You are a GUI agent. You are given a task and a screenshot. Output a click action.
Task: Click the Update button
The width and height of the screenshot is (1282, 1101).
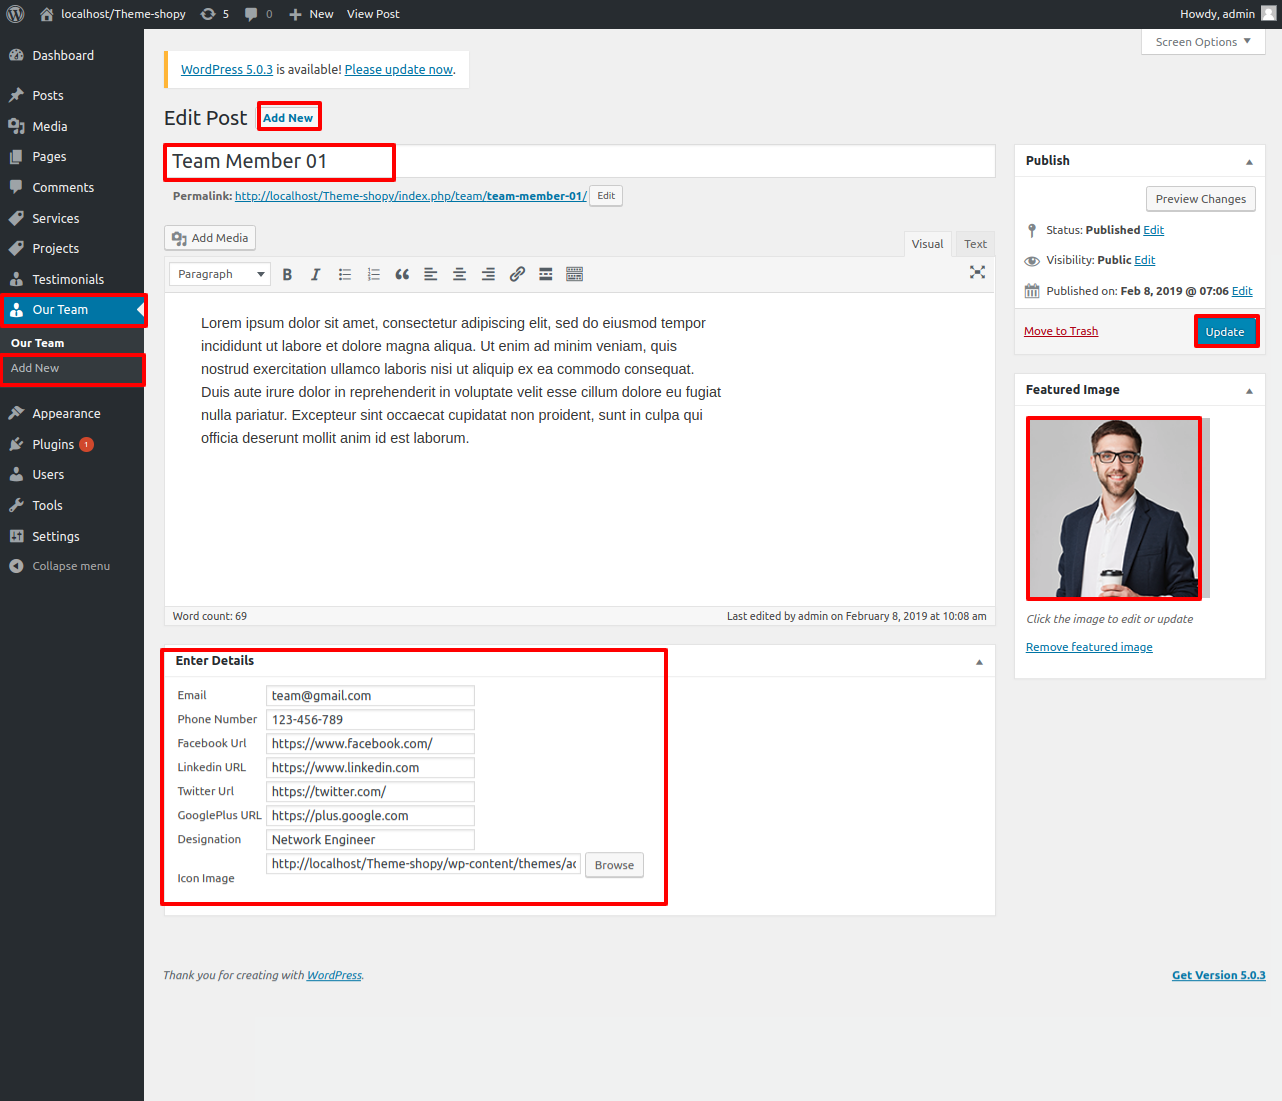click(x=1225, y=331)
